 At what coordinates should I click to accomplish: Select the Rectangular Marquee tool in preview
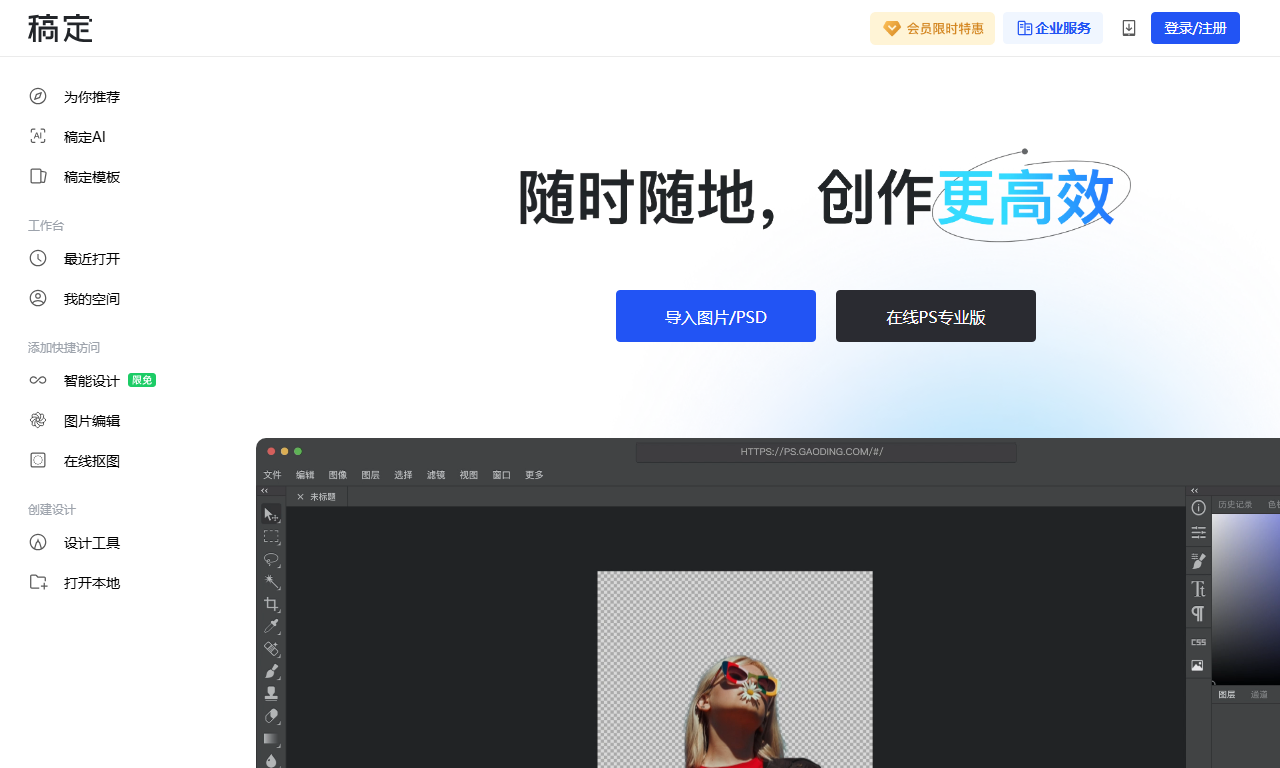(x=271, y=537)
